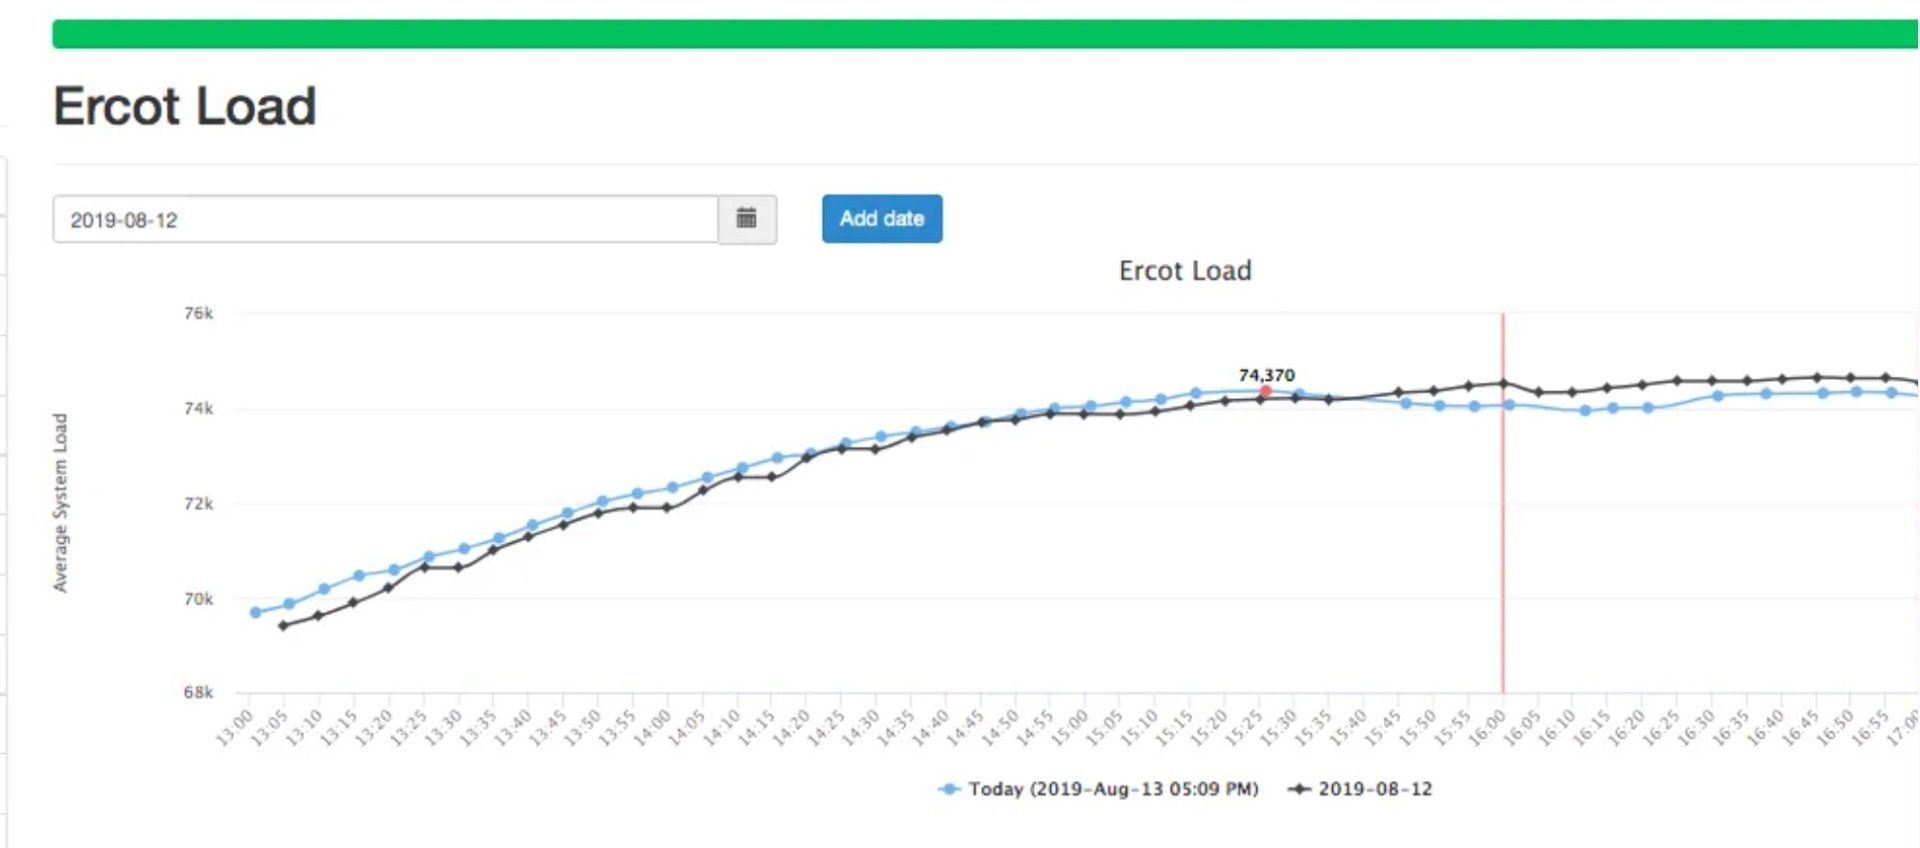Click the 13:30 x-axis time label
Screen dimensions: 1920x848
click(x=444, y=727)
